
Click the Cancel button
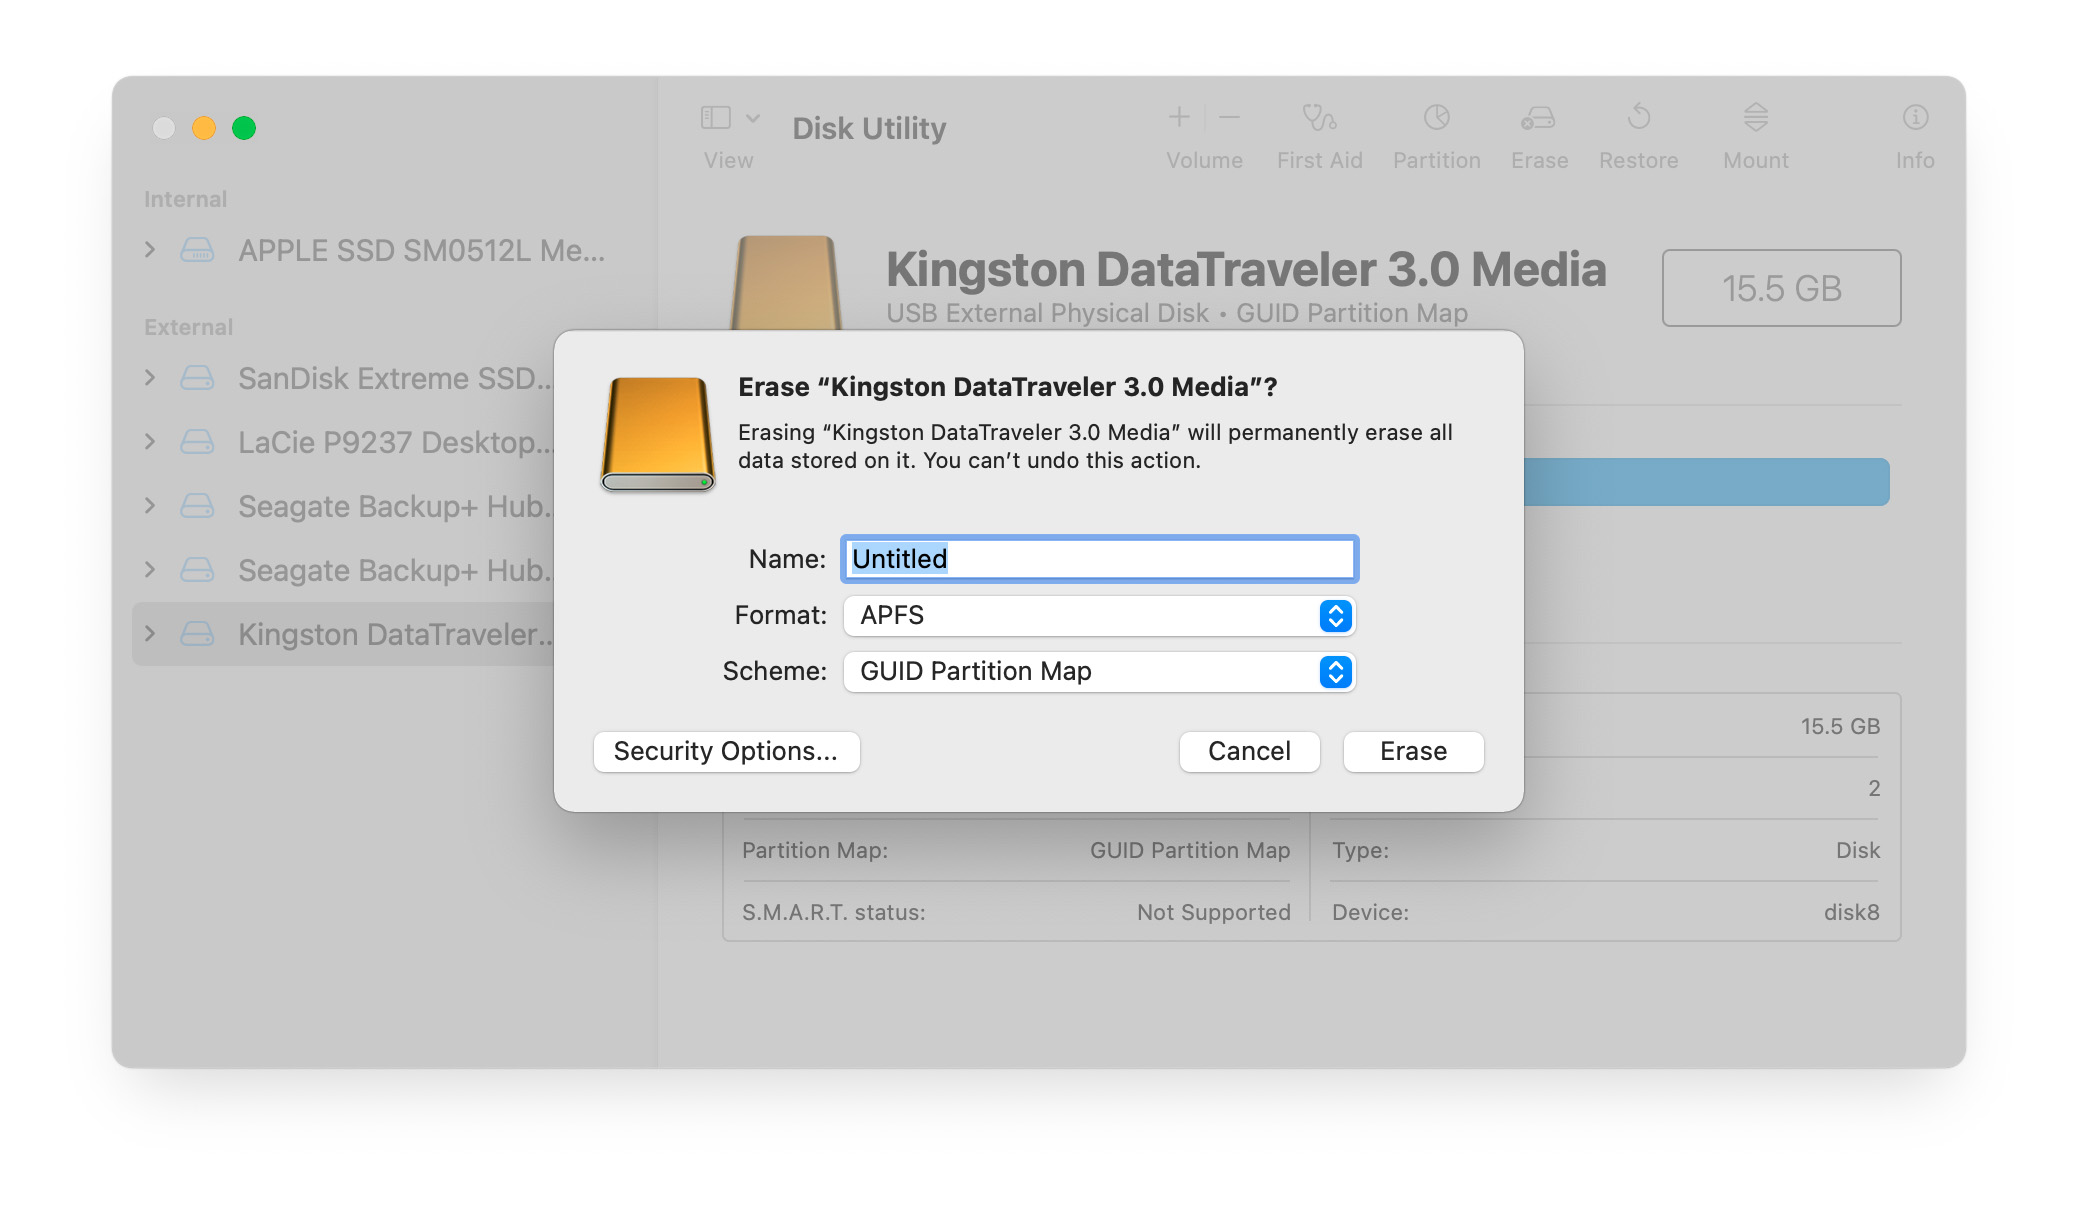(1248, 751)
